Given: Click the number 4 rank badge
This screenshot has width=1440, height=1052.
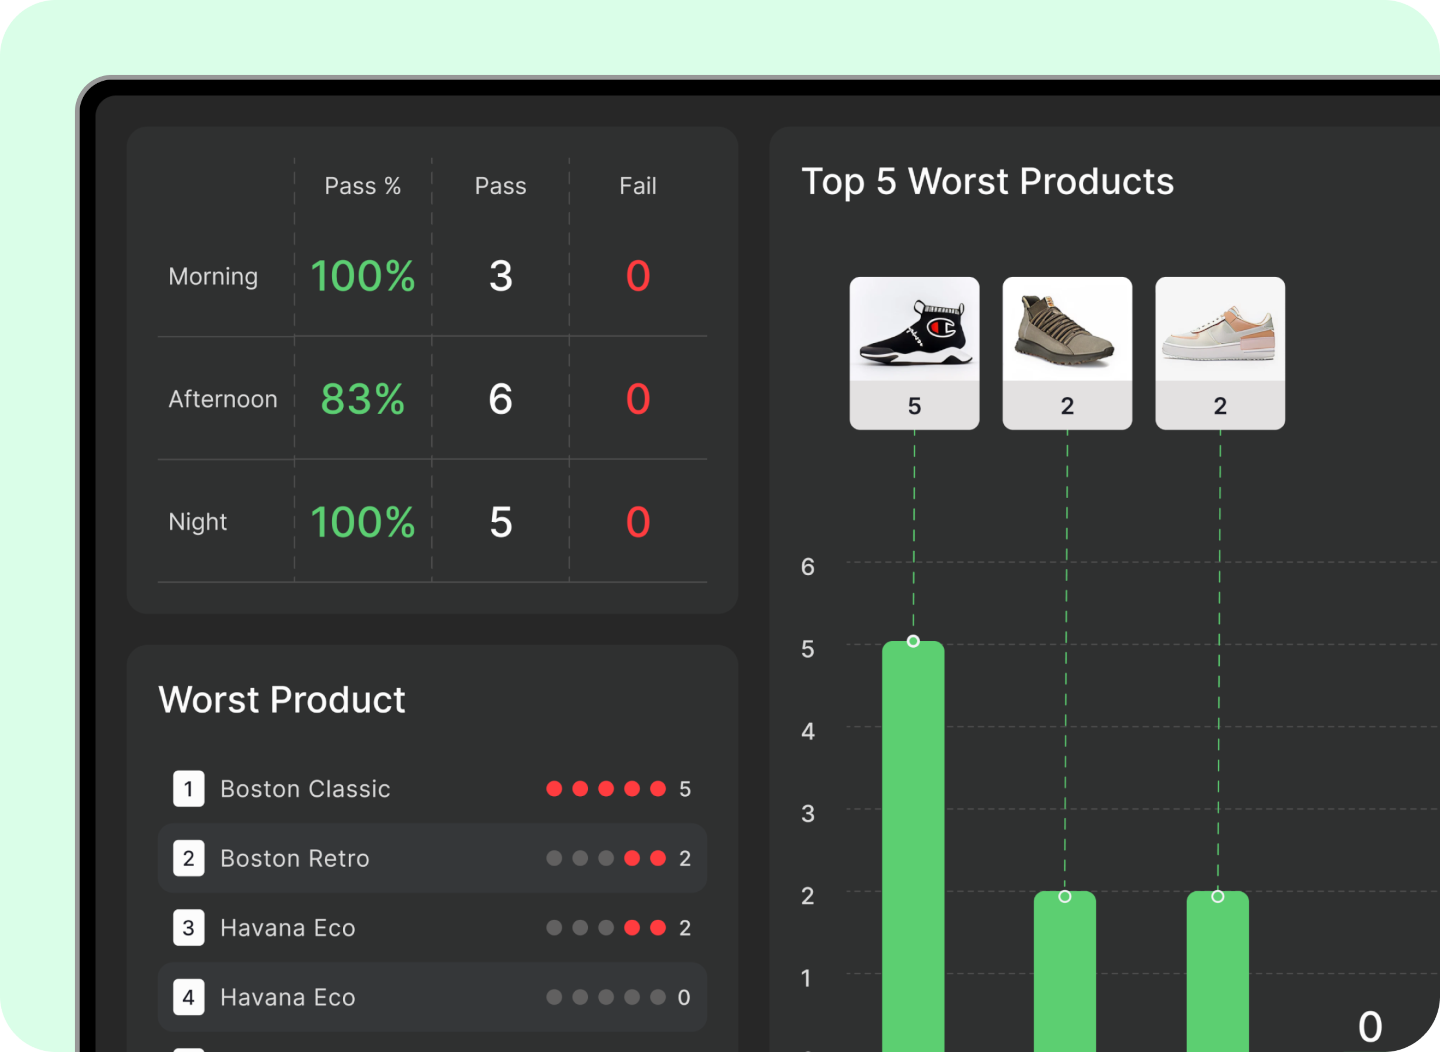Looking at the screenshot, I should (188, 997).
